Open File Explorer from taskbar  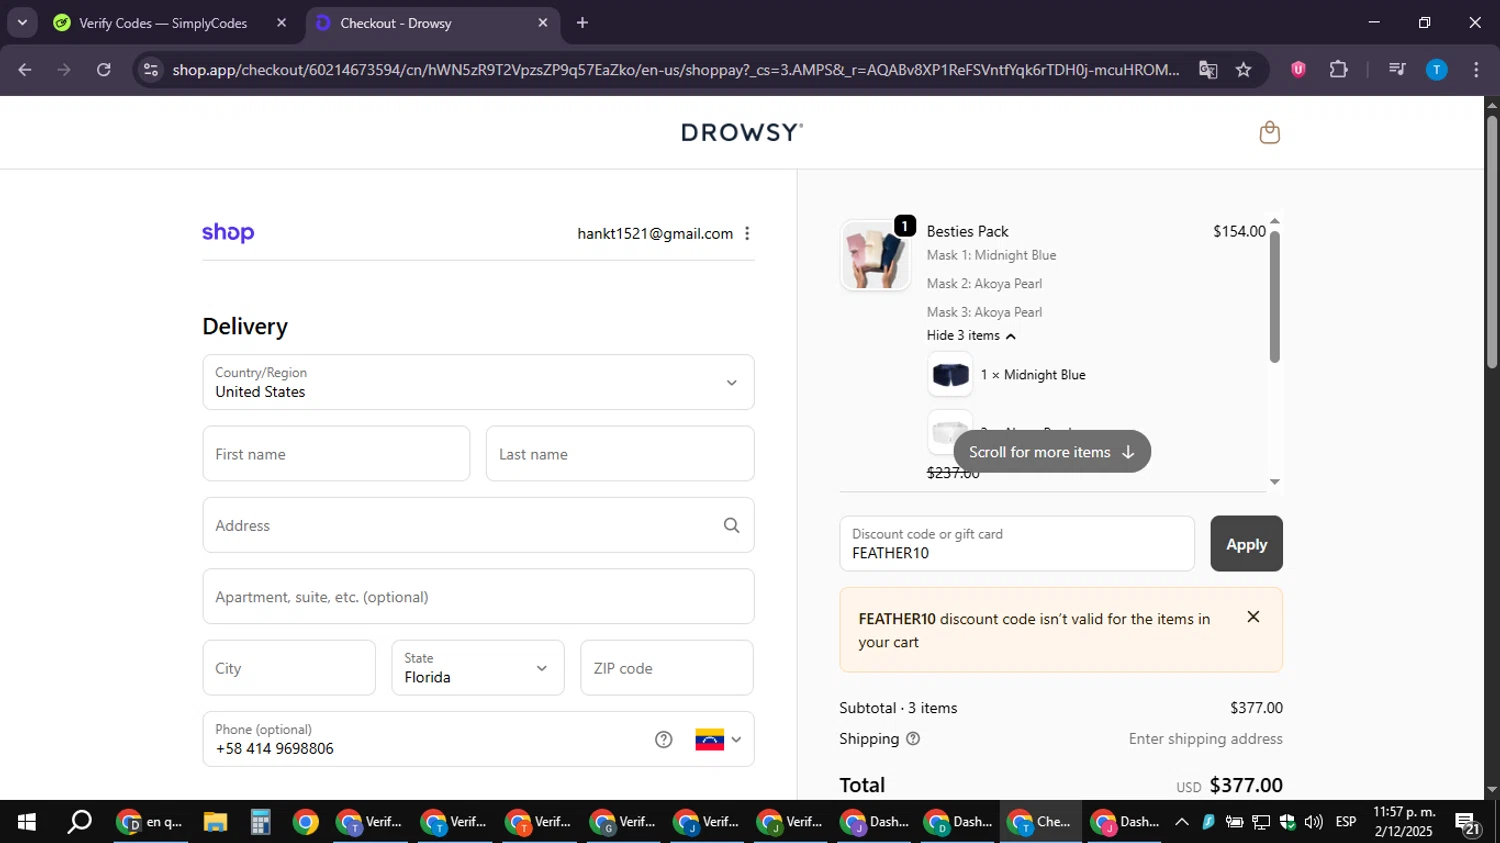[215, 822]
